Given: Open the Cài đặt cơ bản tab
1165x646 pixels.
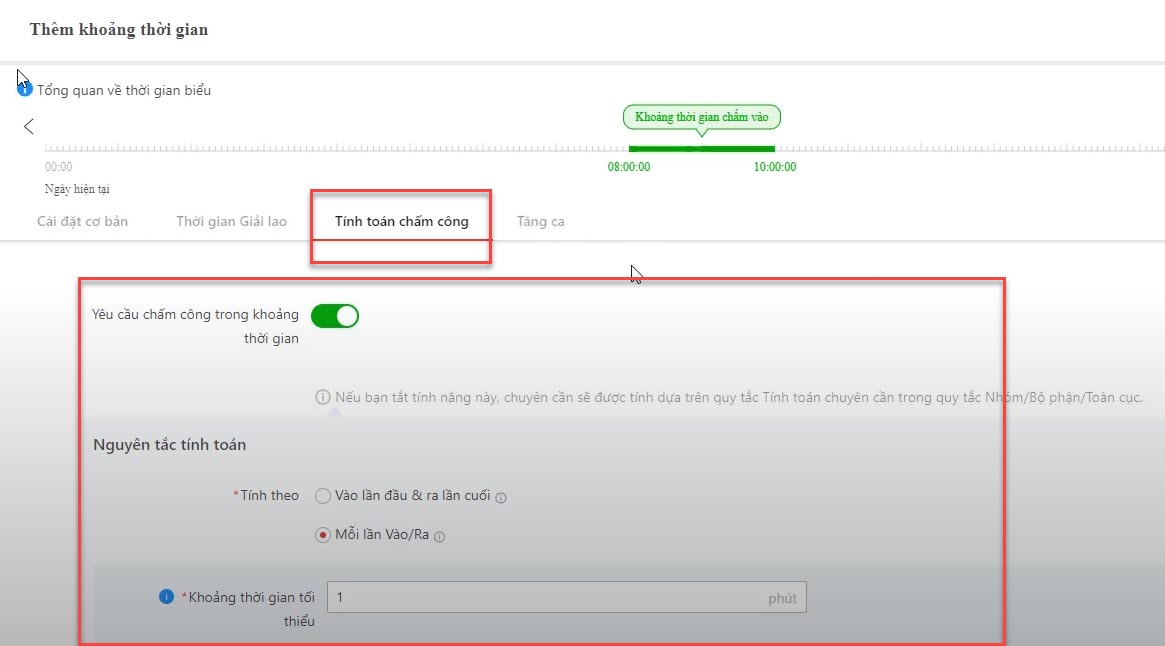Looking at the screenshot, I should (82, 221).
